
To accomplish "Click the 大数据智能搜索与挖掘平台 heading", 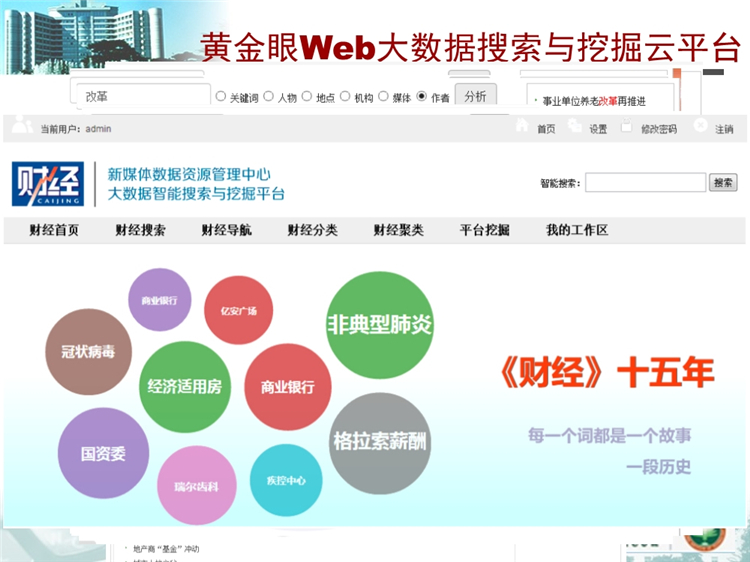I will pyautogui.click(x=196, y=194).
